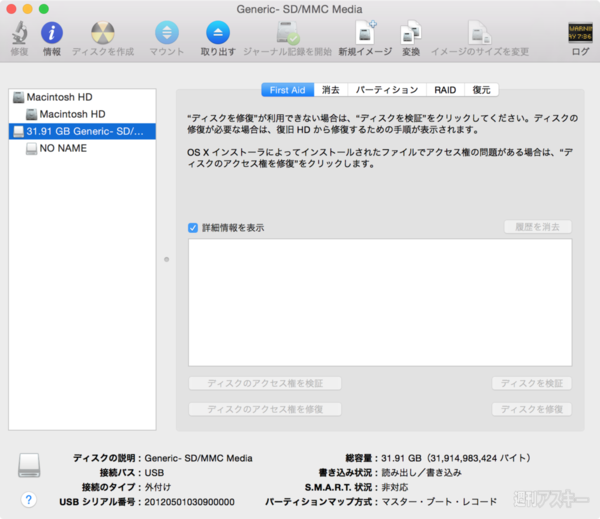Open the RAID tab

pyautogui.click(x=445, y=90)
